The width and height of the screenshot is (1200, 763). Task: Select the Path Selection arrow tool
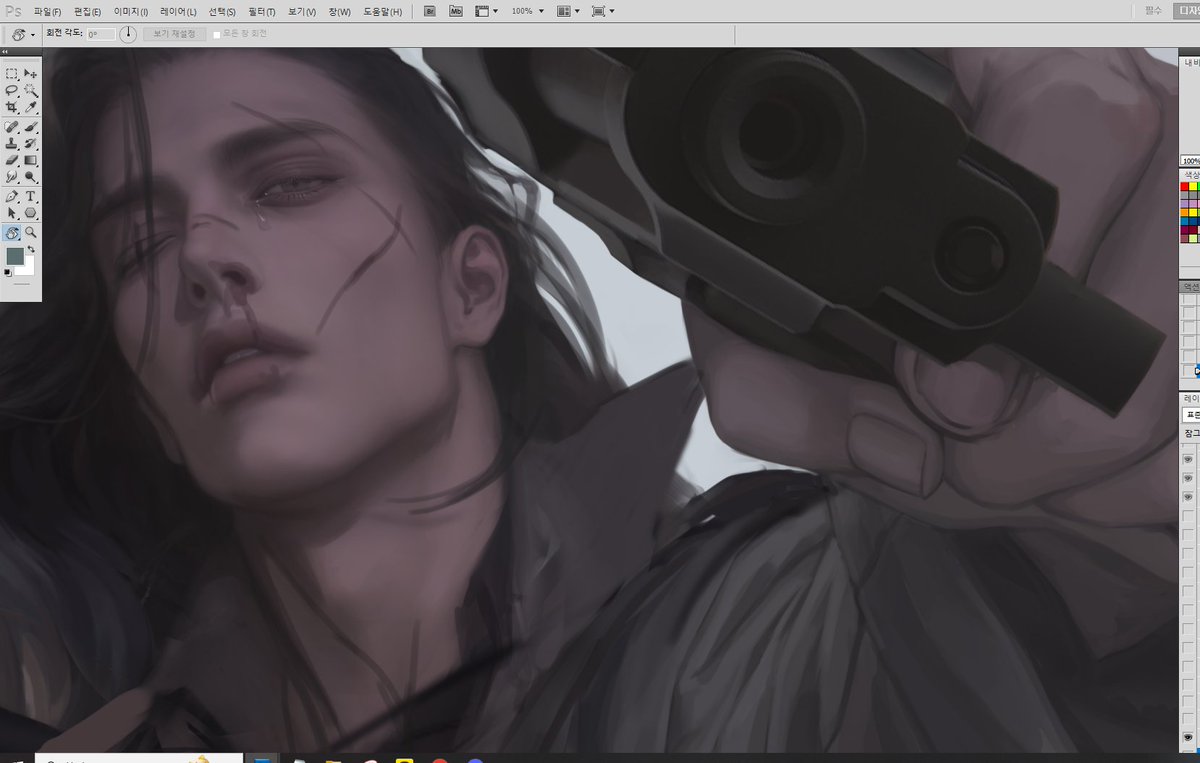(x=12, y=212)
